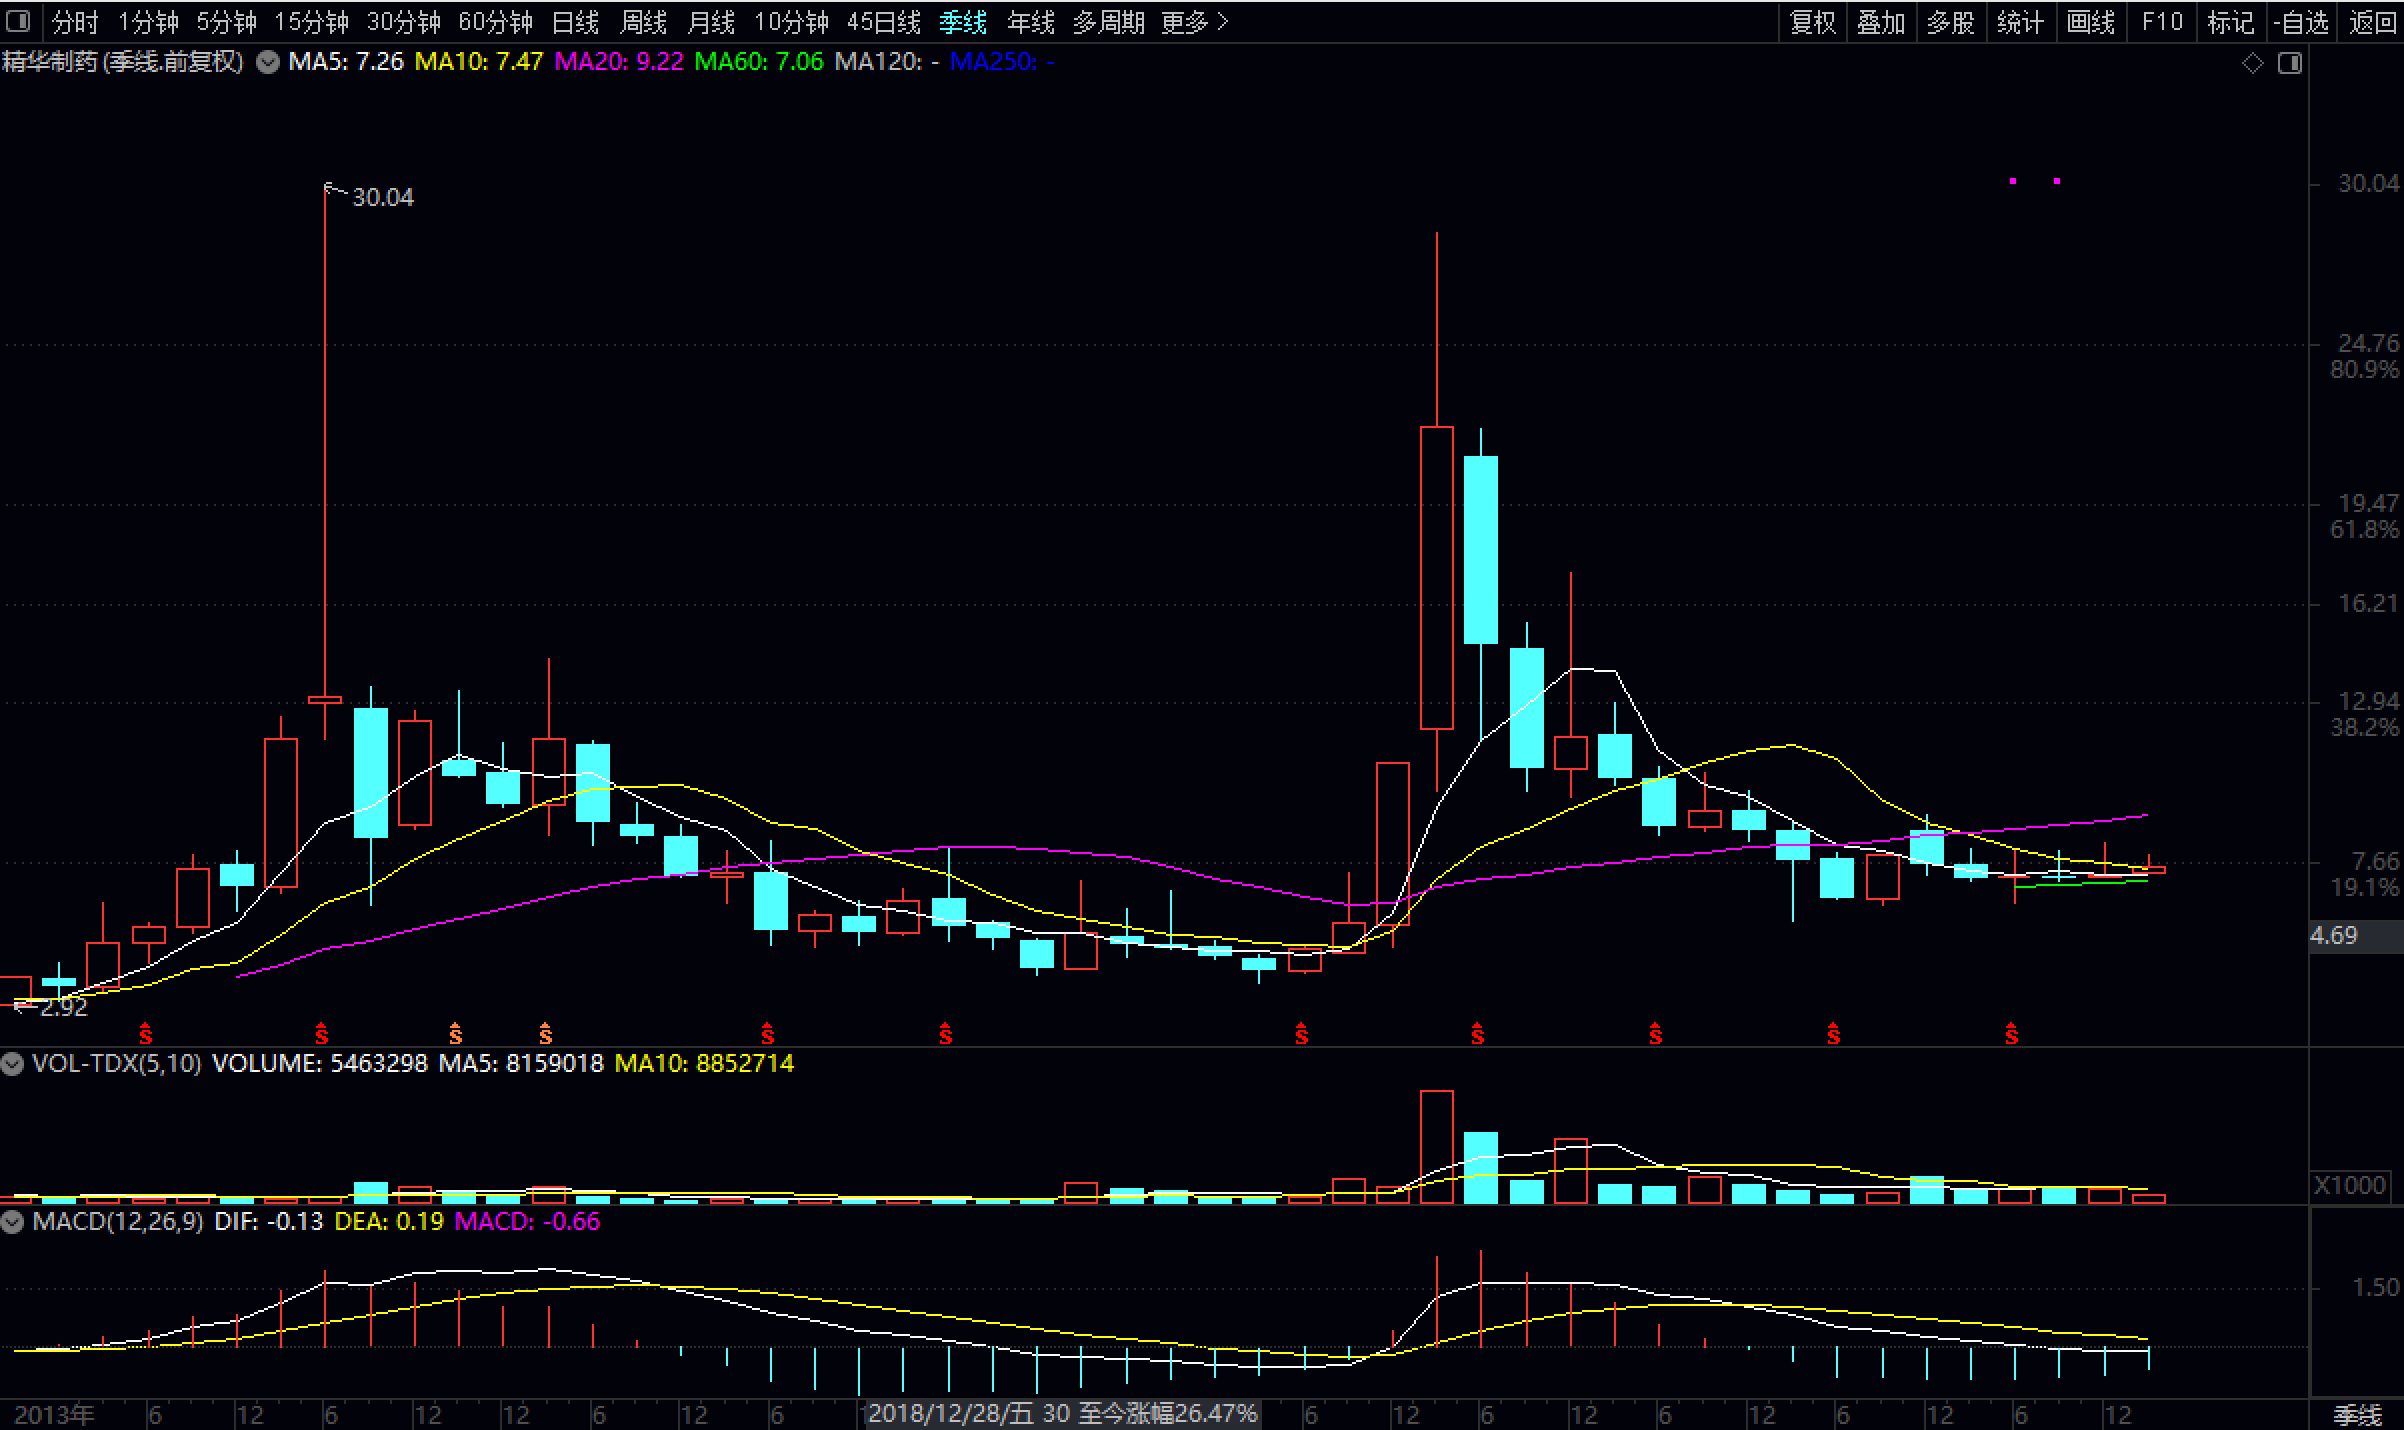Open main chart indicator dropdown next to 精华制药
2404x1430 pixels.
pyautogui.click(x=267, y=62)
